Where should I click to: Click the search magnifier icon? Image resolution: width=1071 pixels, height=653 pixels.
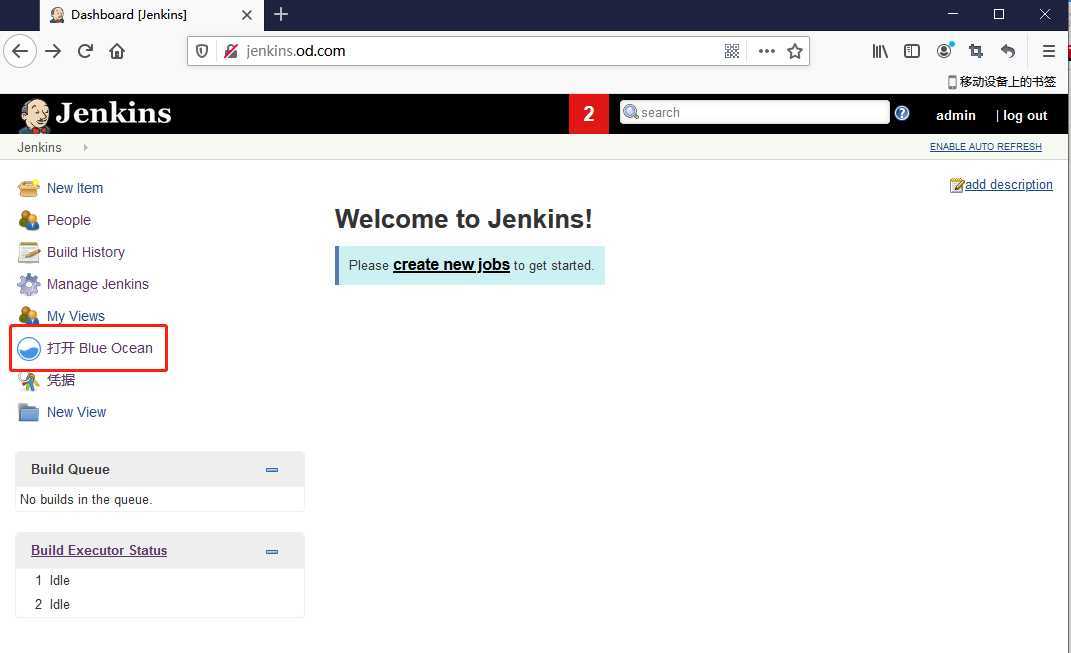[630, 112]
